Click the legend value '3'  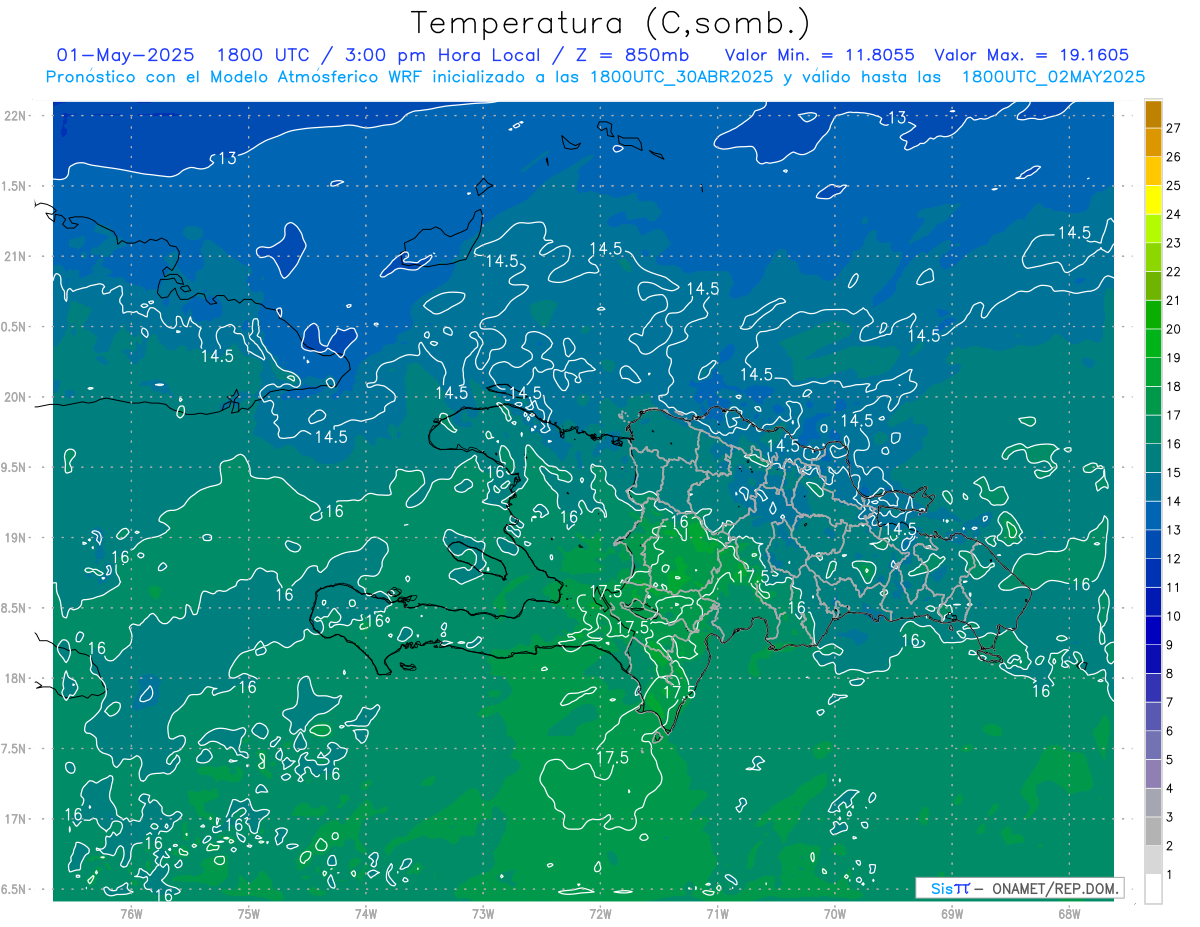[x=1170, y=818]
